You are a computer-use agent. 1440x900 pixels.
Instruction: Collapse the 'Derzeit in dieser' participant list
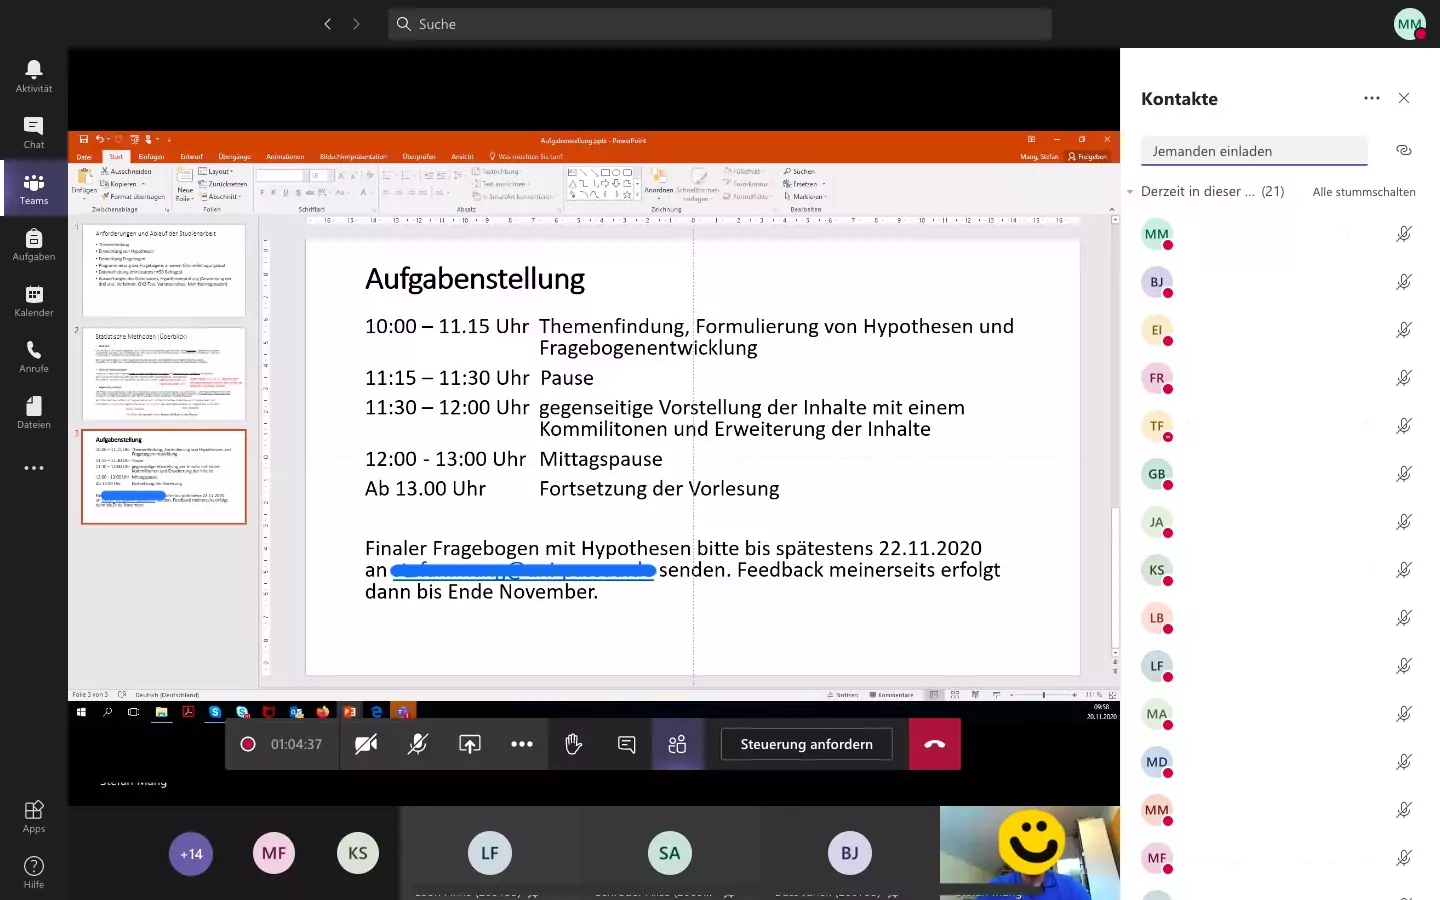point(1130,192)
